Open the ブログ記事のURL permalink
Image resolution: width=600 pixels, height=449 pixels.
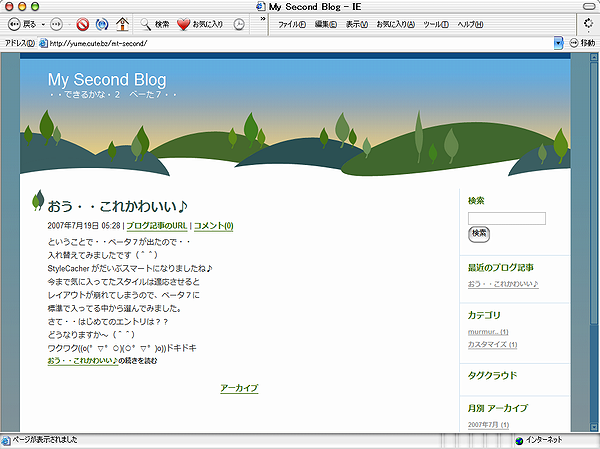(x=156, y=226)
